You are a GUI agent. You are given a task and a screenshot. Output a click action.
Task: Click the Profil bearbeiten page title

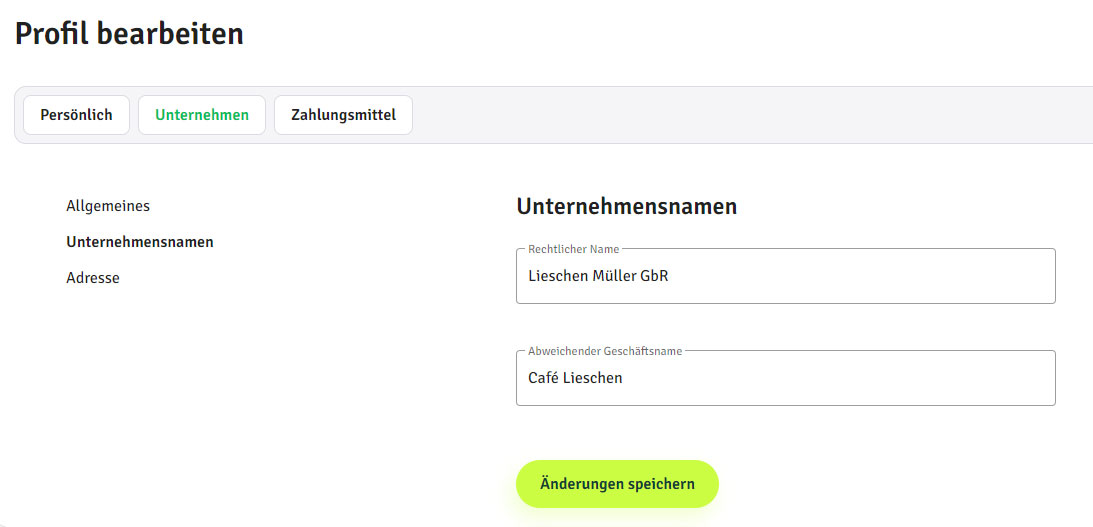click(129, 34)
